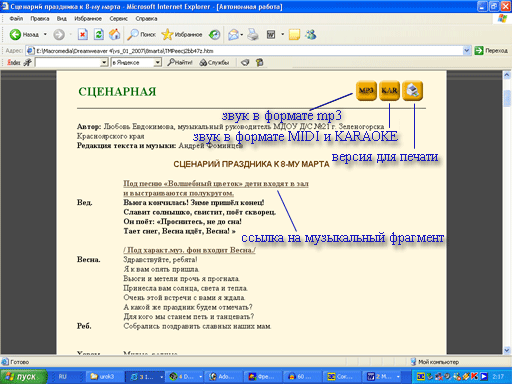
Task: Open the Сервис menu
Action: [119, 19]
